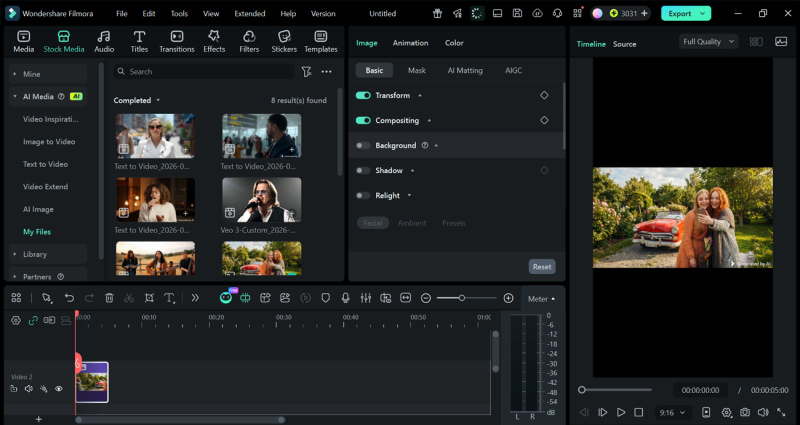Viewport: 800px width, 425px height.
Task: Select the crop tool in timeline toolbar
Action: [149, 298]
